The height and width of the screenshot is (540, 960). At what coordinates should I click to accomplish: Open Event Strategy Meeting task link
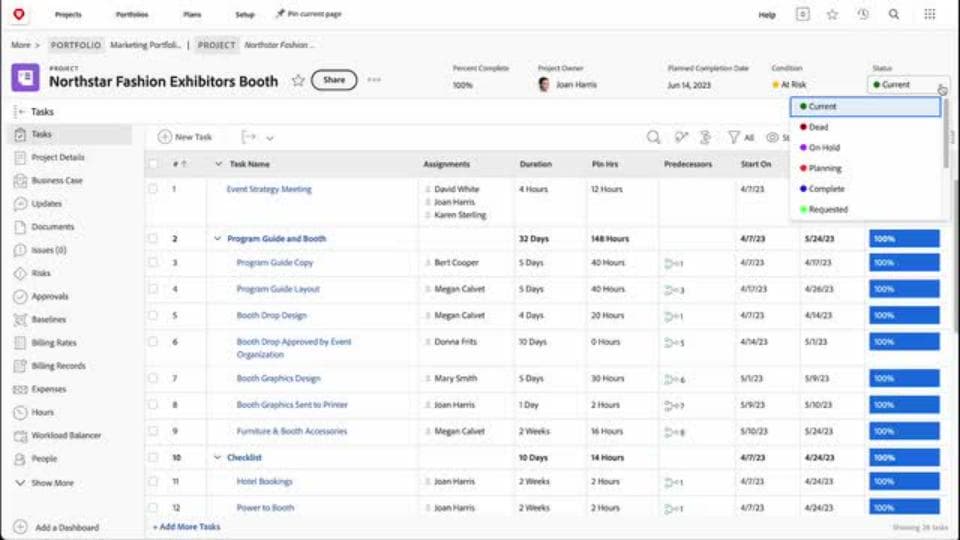pyautogui.click(x=269, y=189)
